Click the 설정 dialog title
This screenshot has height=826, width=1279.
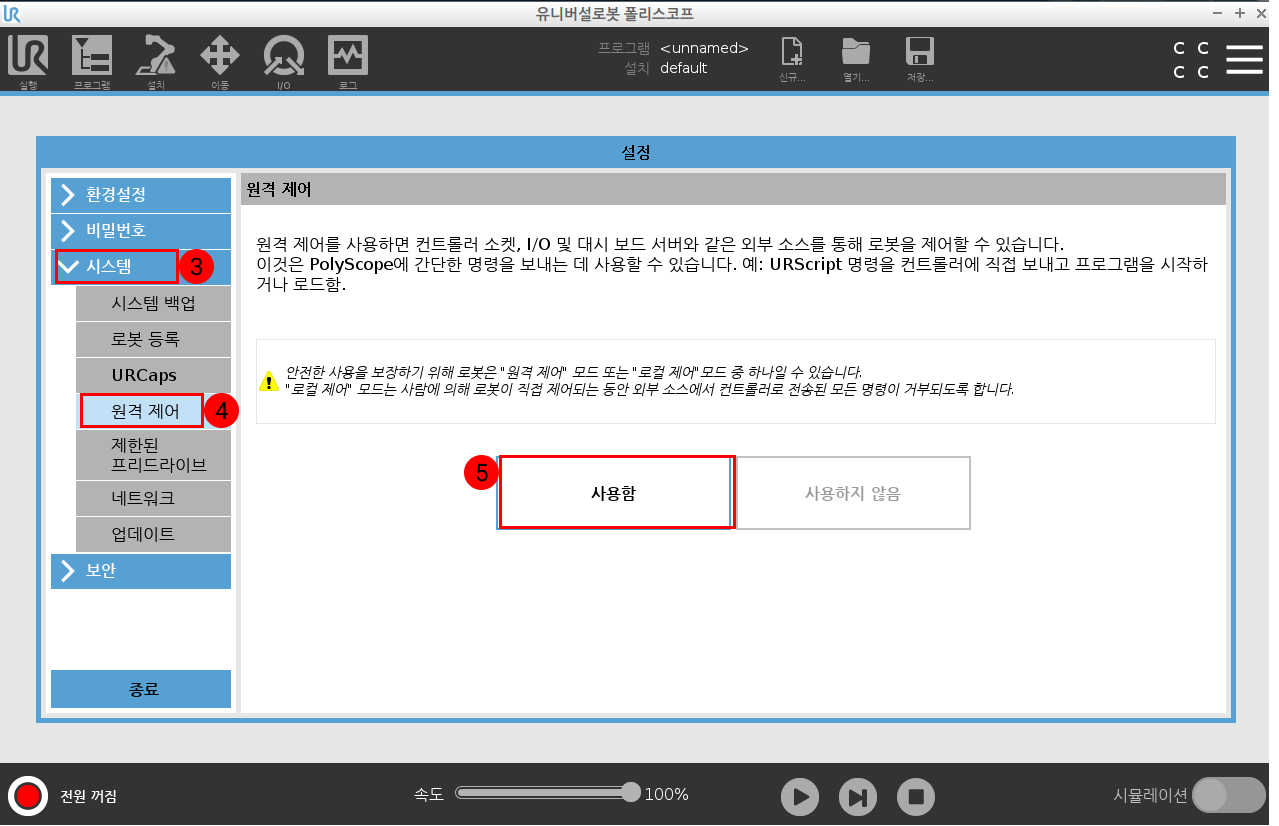636,152
